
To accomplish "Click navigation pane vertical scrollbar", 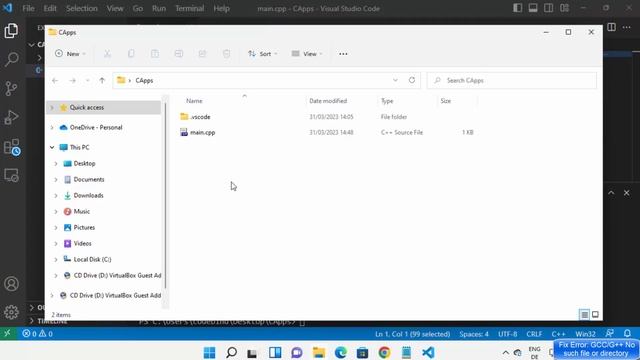I will tap(165, 195).
